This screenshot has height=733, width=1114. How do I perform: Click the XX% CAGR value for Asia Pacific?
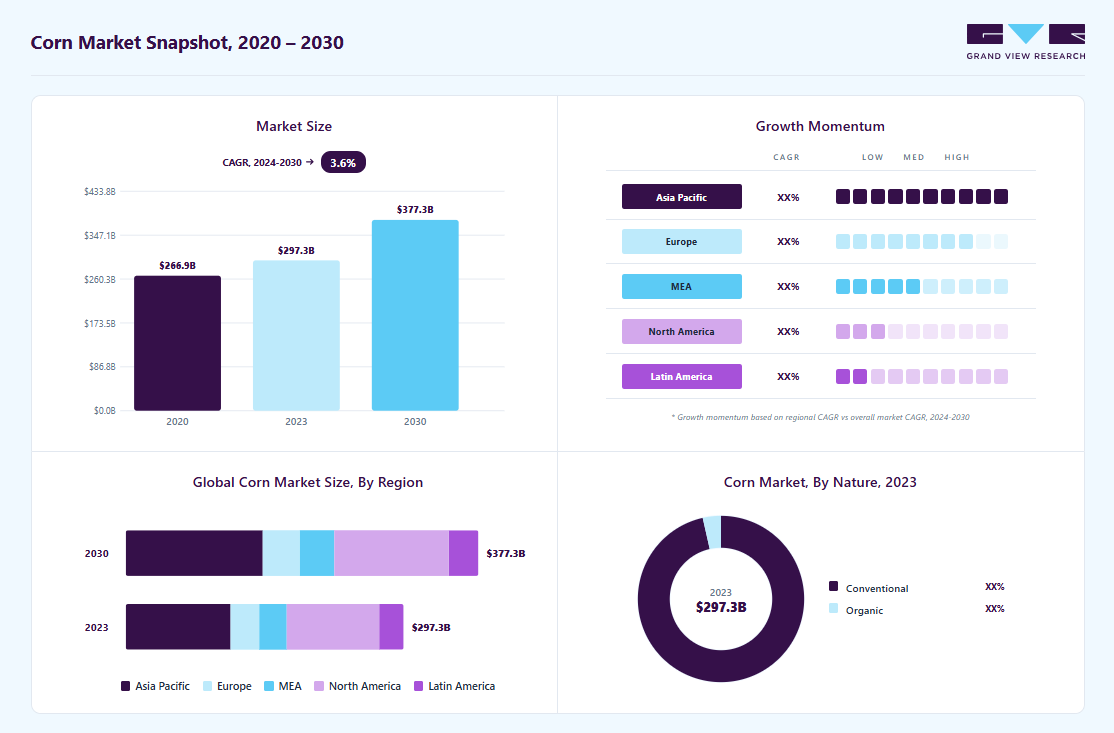point(788,197)
